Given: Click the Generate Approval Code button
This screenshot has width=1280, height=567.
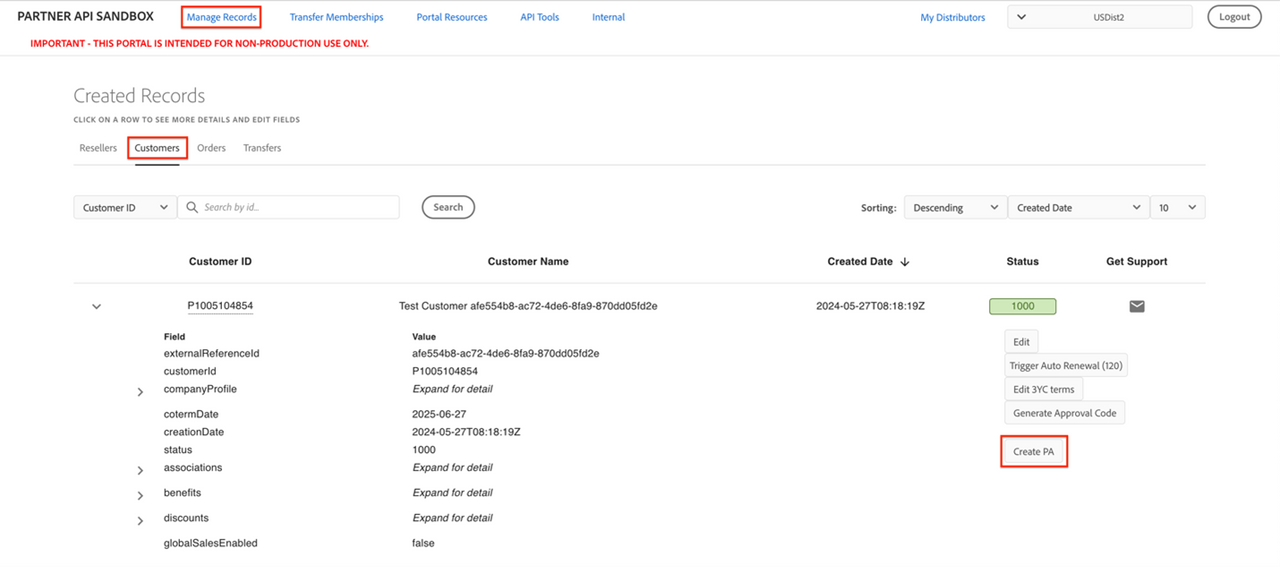Looking at the screenshot, I should [1064, 413].
